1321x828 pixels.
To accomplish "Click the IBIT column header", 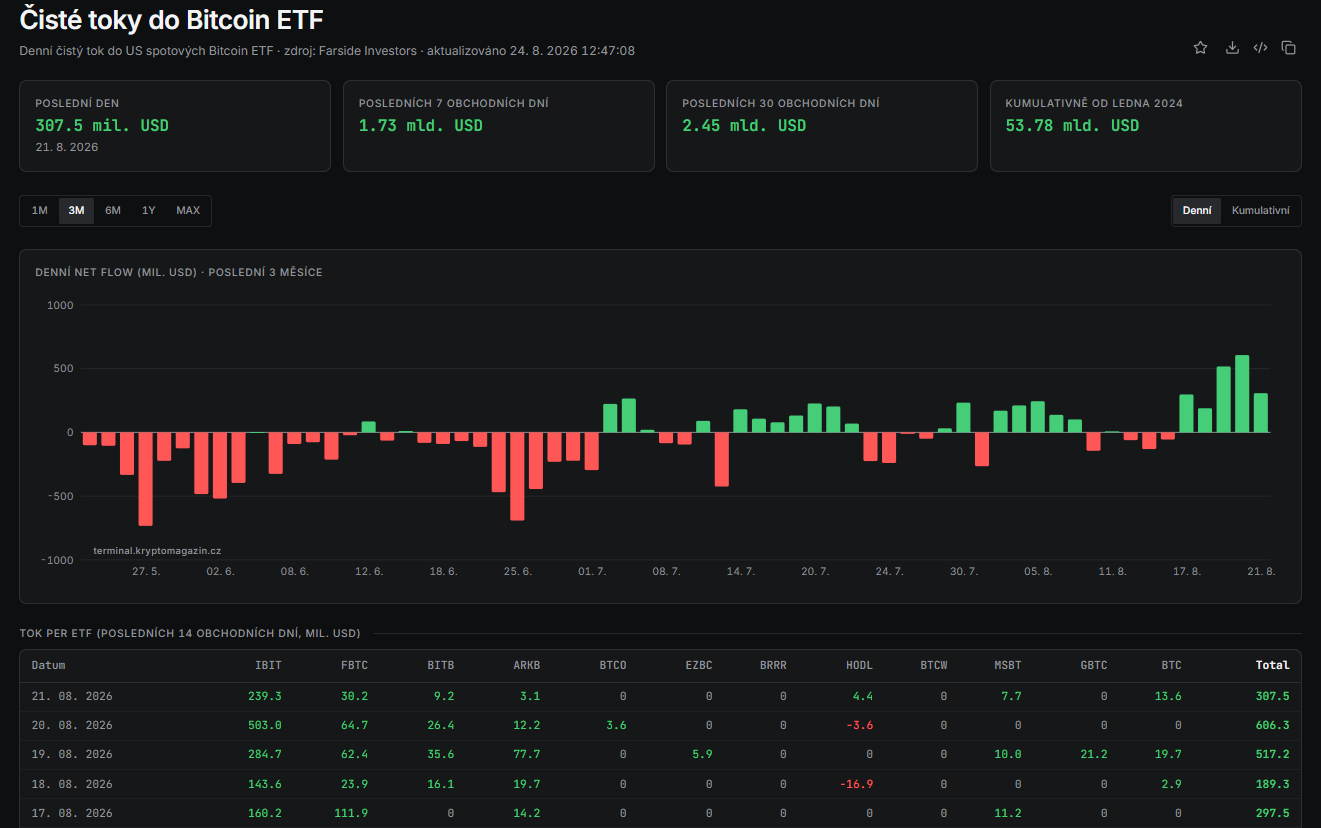I will tap(269, 665).
